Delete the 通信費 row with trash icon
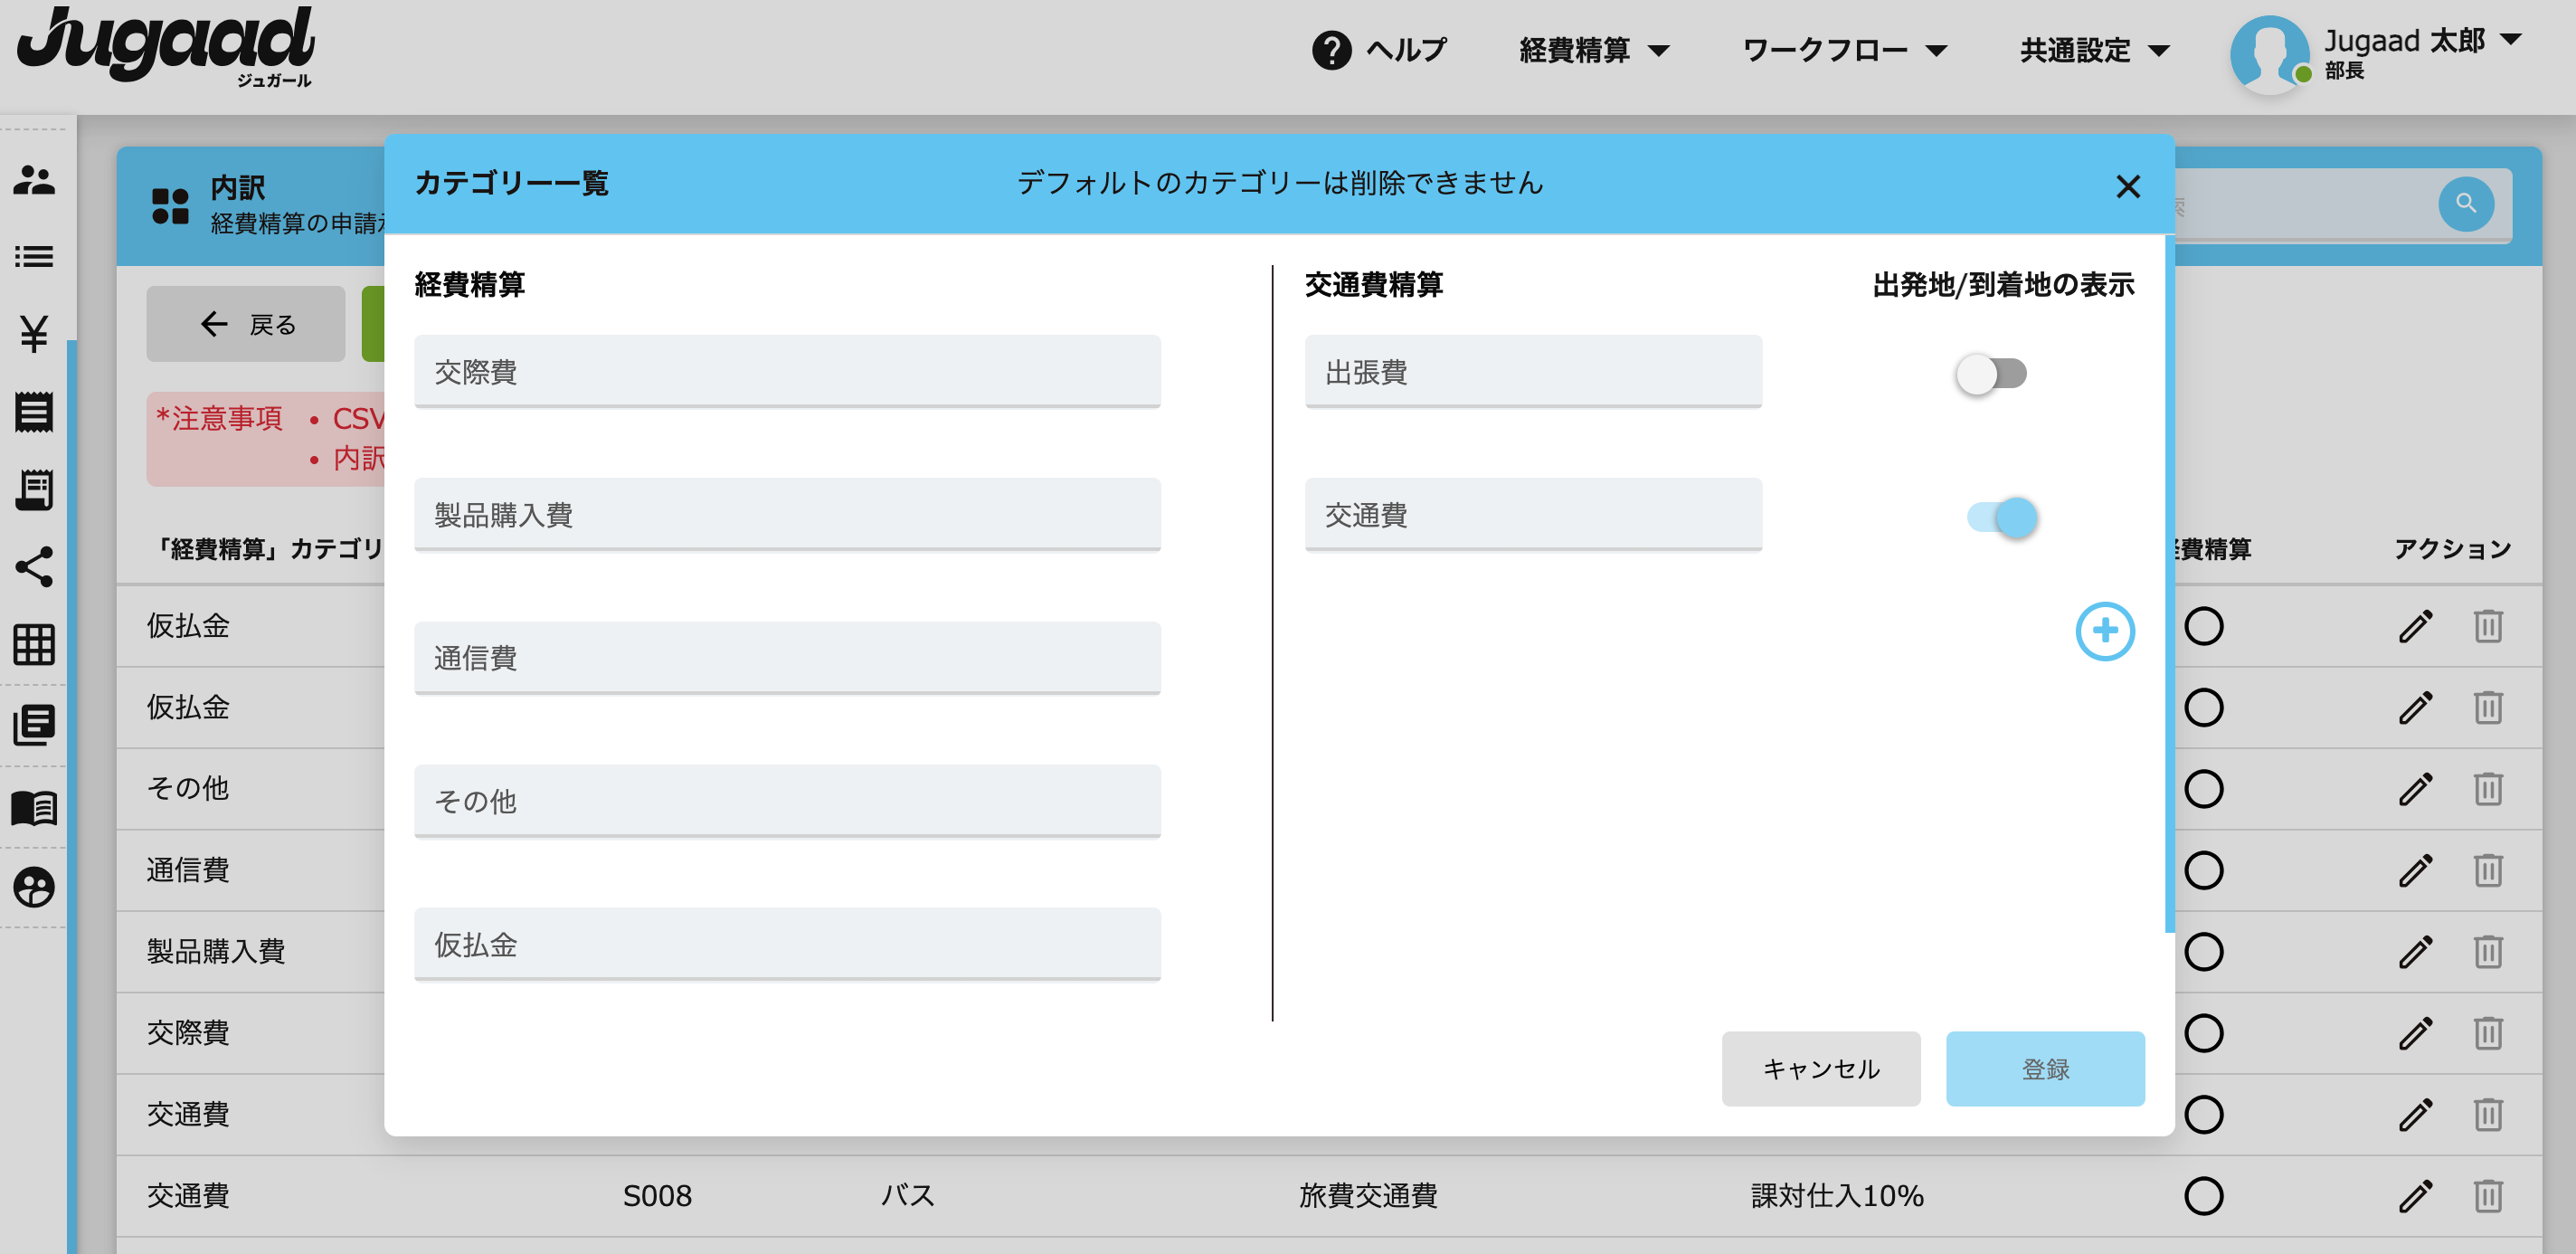The image size is (2576, 1254). click(2488, 870)
